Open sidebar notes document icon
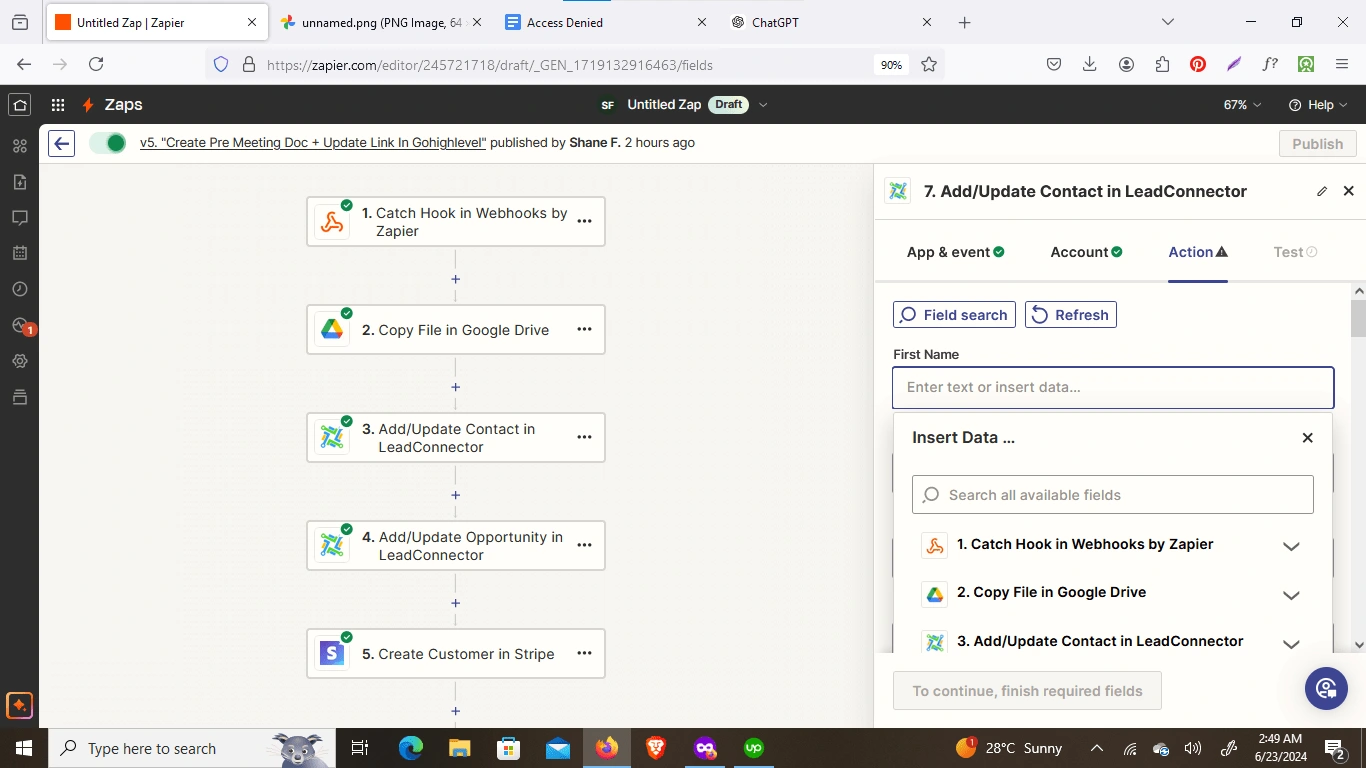Image resolution: width=1366 pixels, height=768 pixels. coord(19,182)
